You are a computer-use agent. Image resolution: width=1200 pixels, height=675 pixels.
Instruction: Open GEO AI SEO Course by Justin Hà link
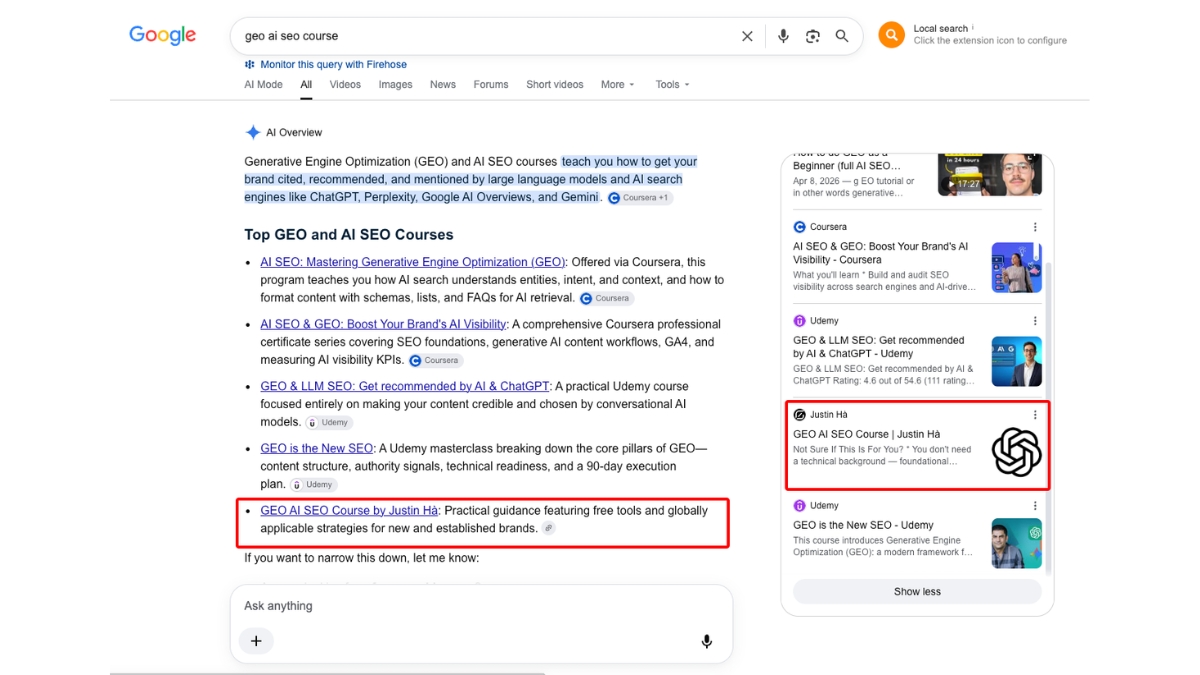click(349, 510)
